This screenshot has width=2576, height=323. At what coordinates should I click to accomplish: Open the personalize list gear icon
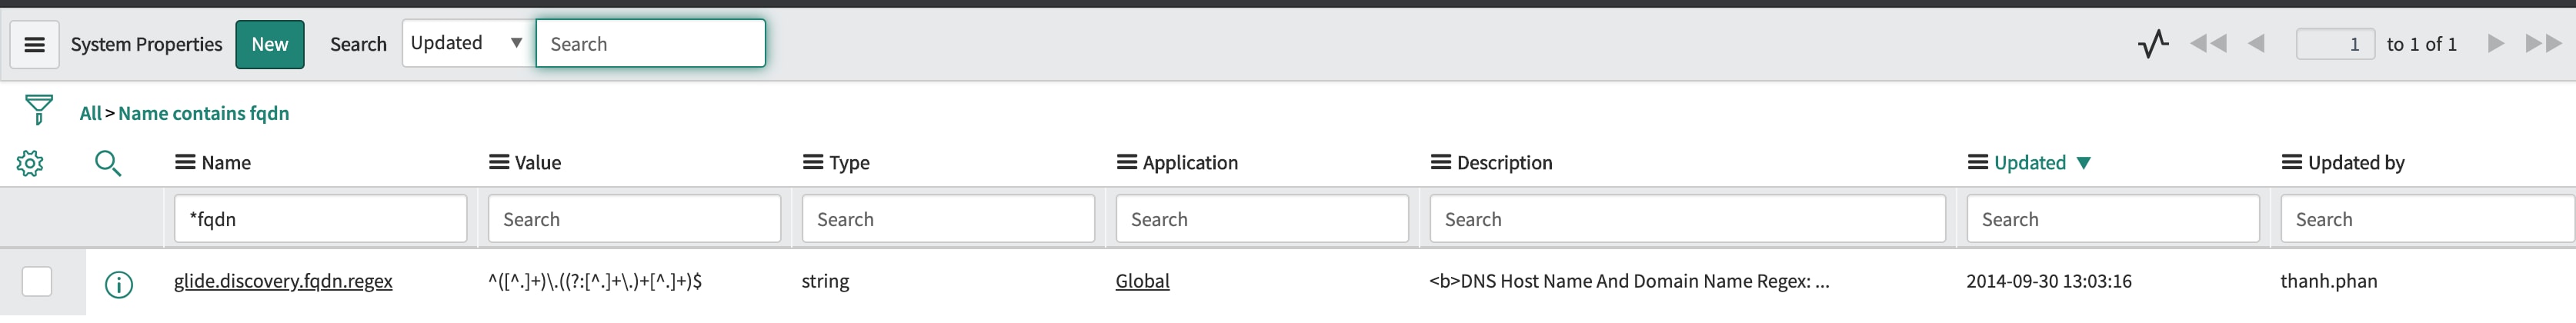click(30, 163)
